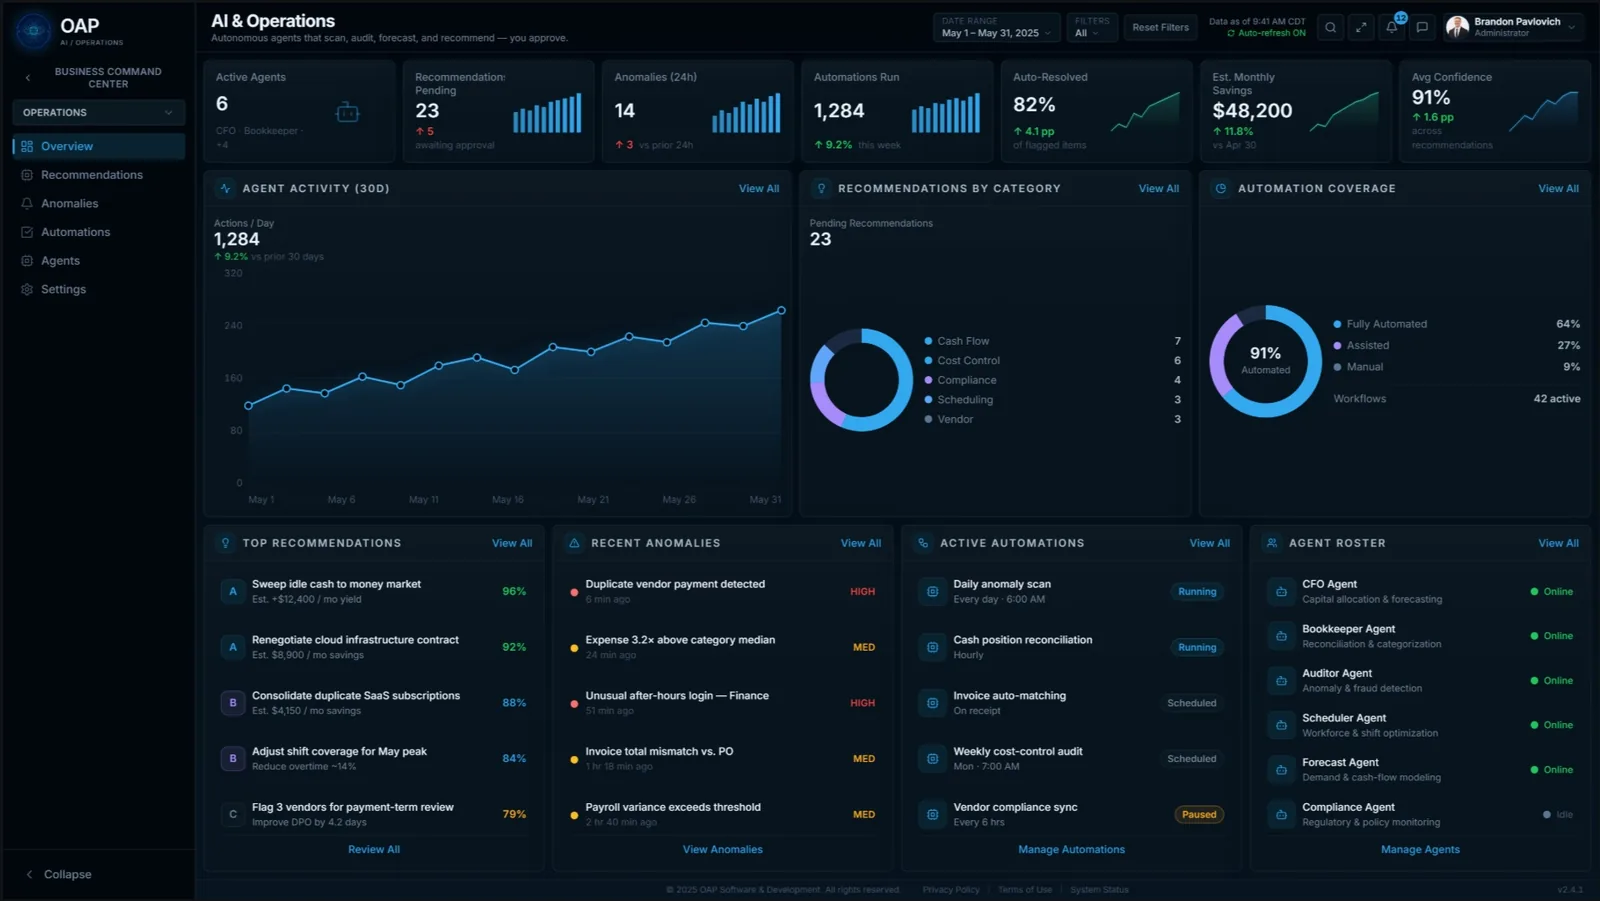Click the Overview sidebar icon
This screenshot has height=901, width=1600.
(27, 146)
